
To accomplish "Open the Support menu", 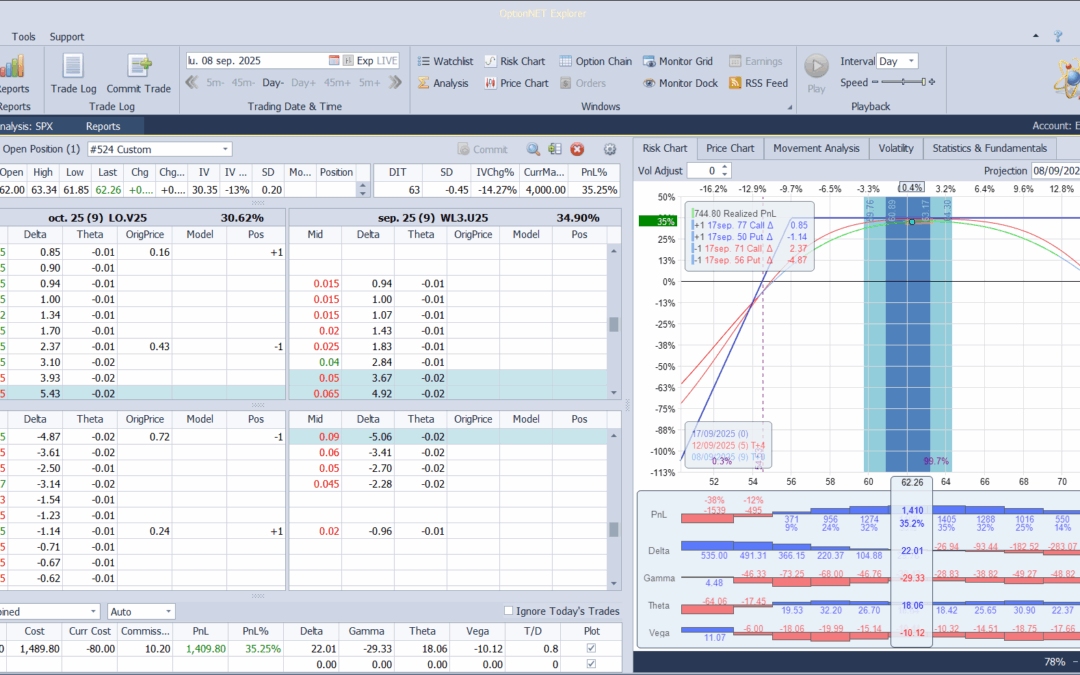I will coord(67,37).
